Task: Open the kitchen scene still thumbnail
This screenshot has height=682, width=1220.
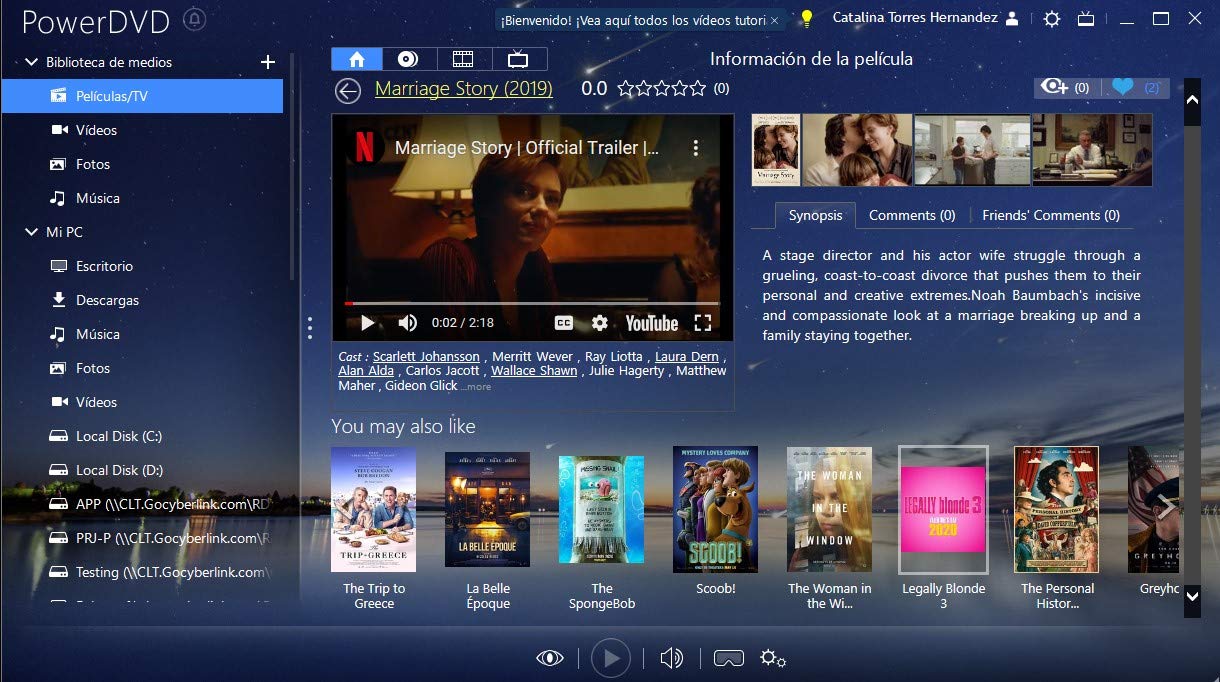Action: coord(972,150)
